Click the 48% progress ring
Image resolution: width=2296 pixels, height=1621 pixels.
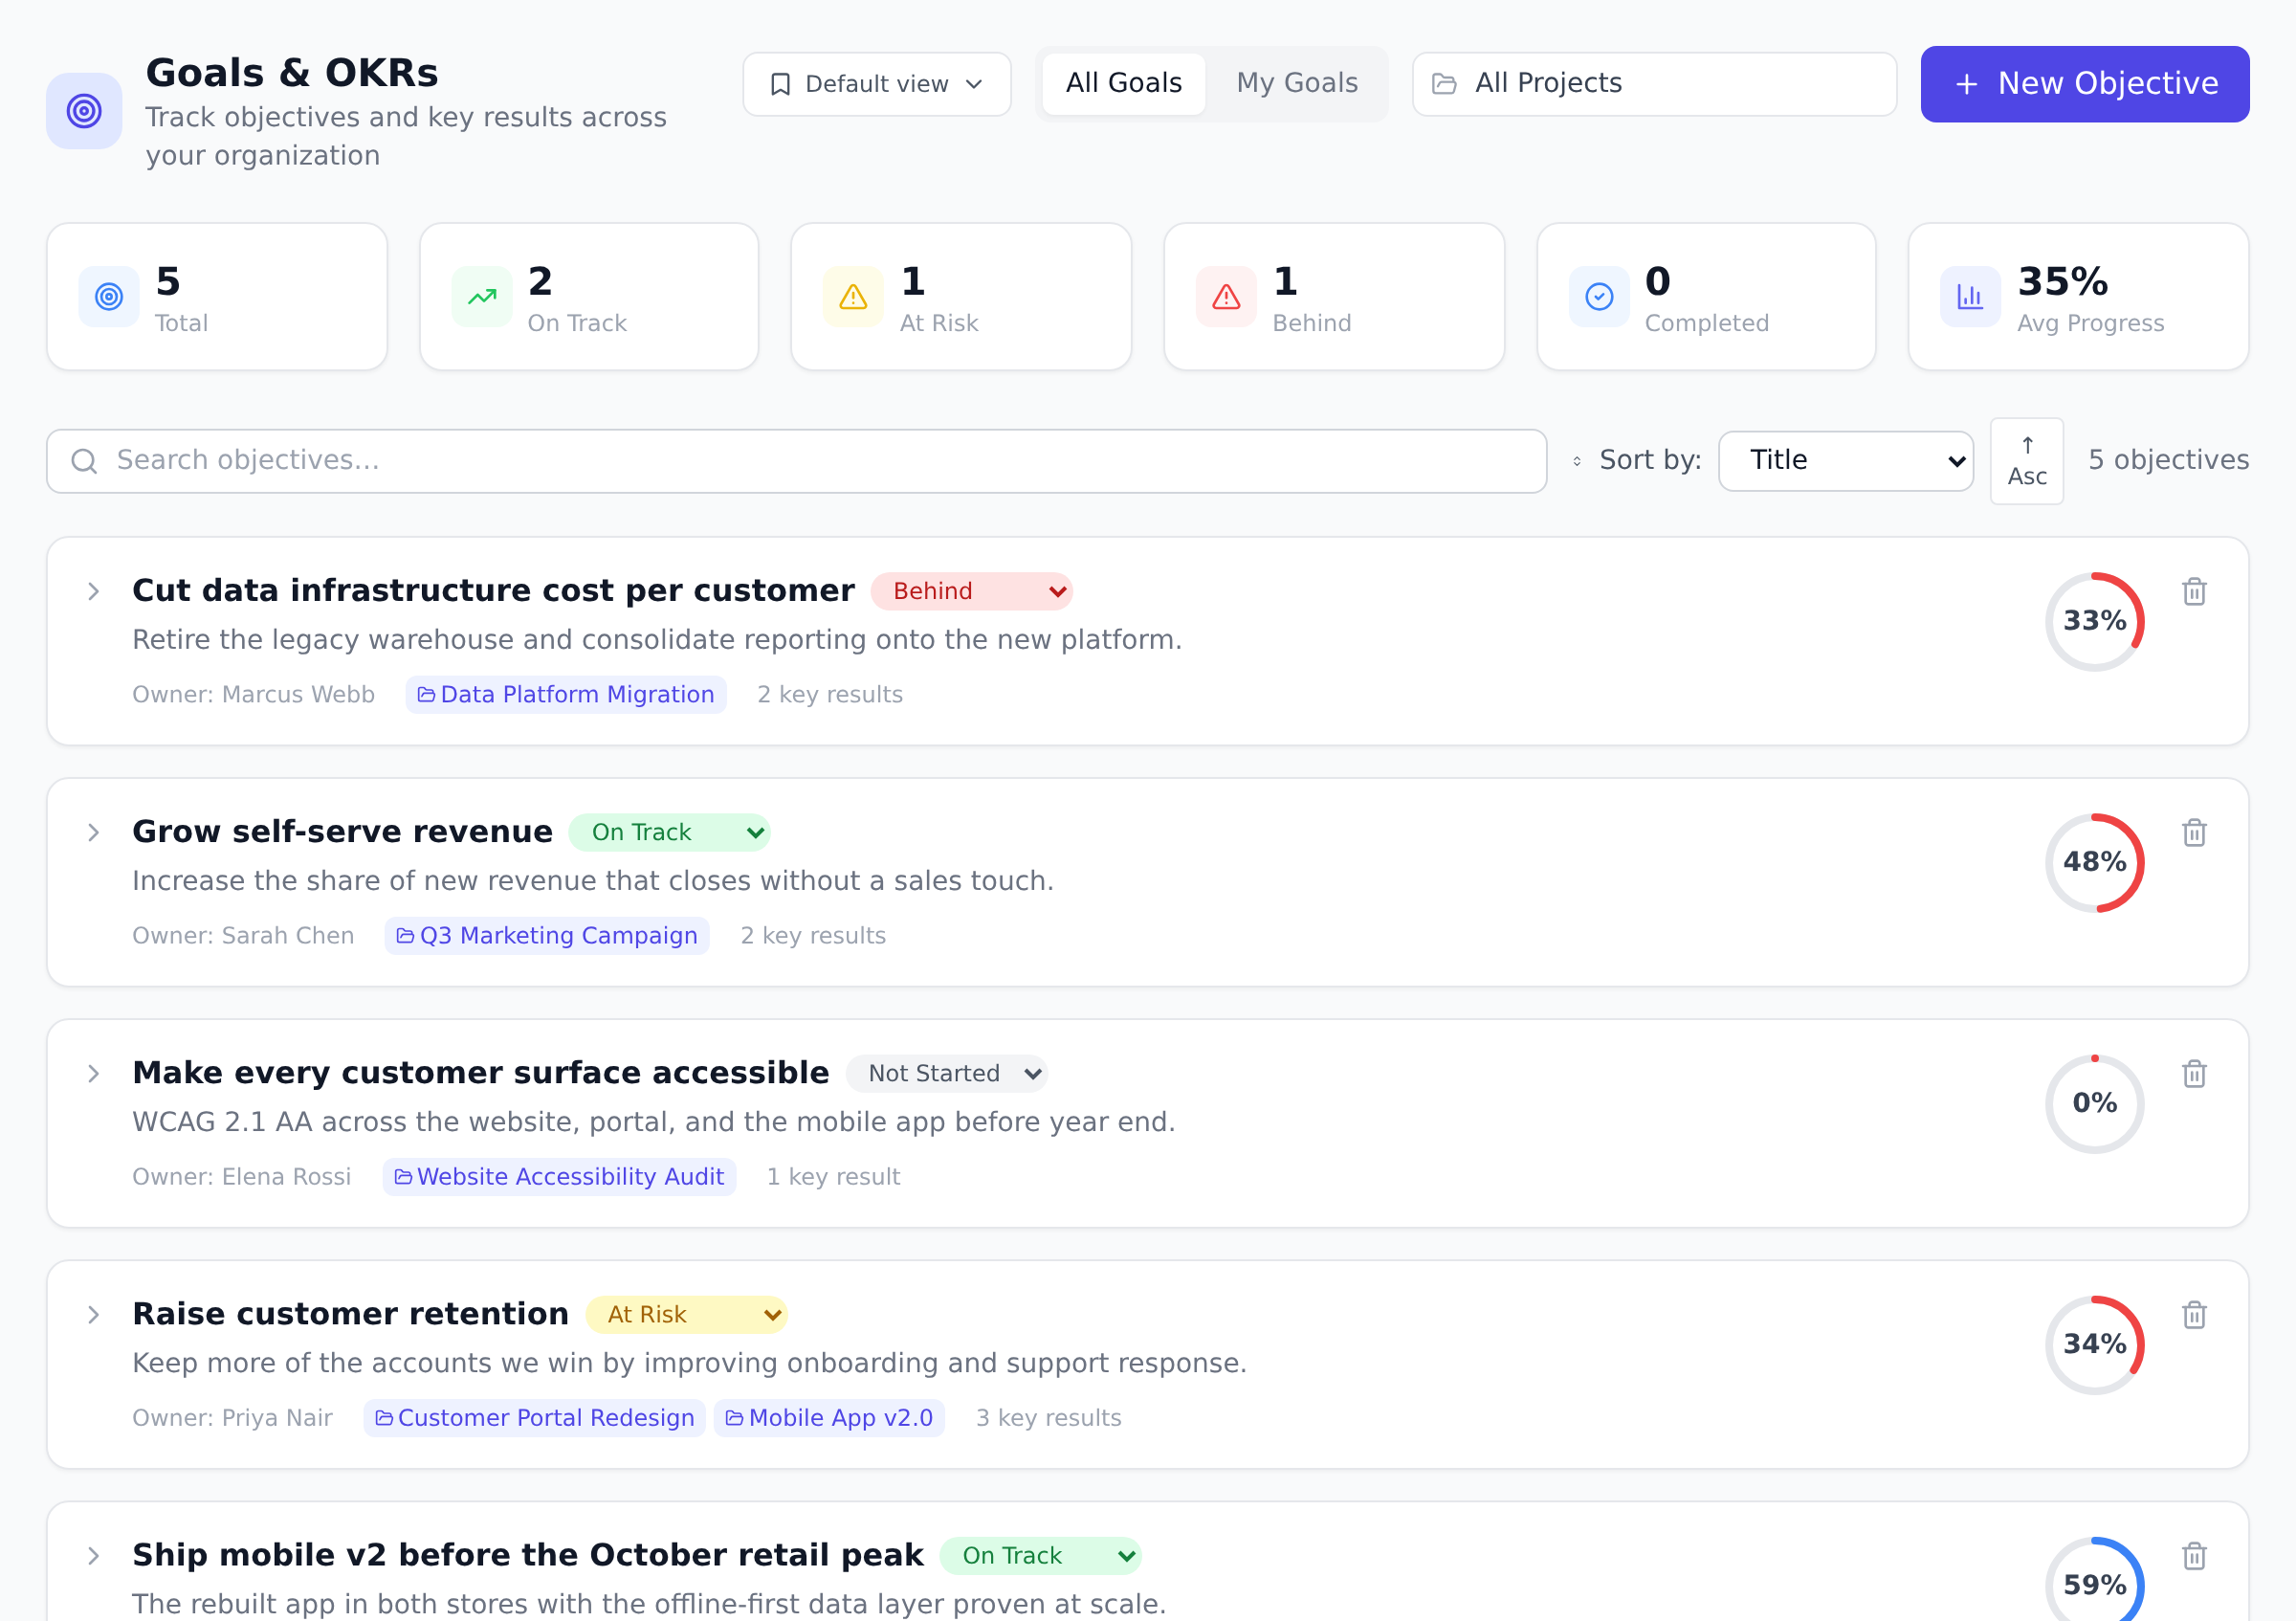2094,863
